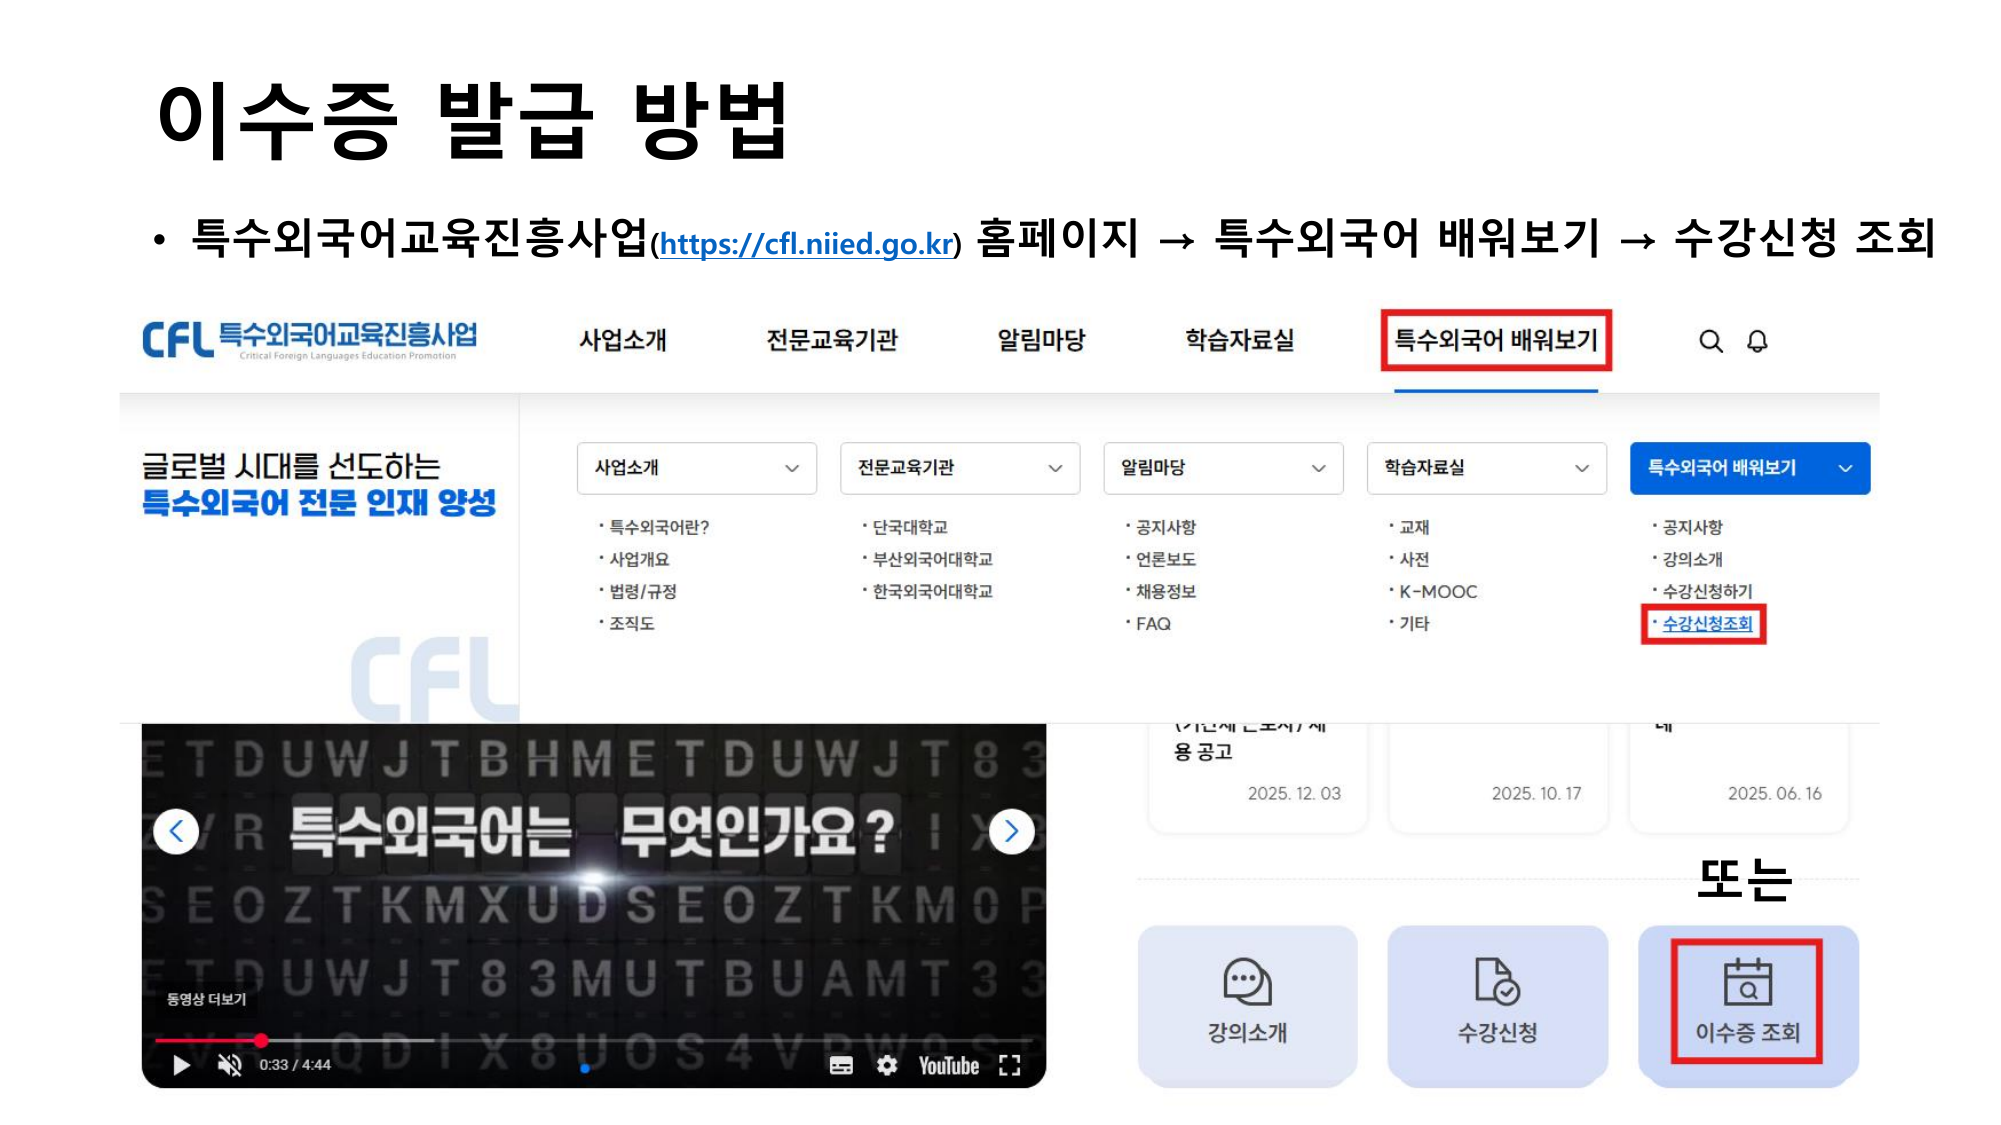The height and width of the screenshot is (1125, 2001).
Task: Expand the 알림마당 dropdown
Action: pyautogui.click(x=1222, y=468)
